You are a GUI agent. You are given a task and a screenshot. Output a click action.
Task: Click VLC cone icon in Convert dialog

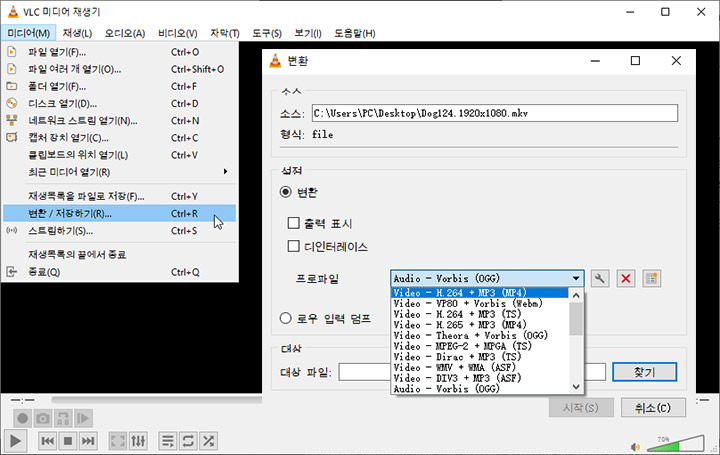point(275,61)
